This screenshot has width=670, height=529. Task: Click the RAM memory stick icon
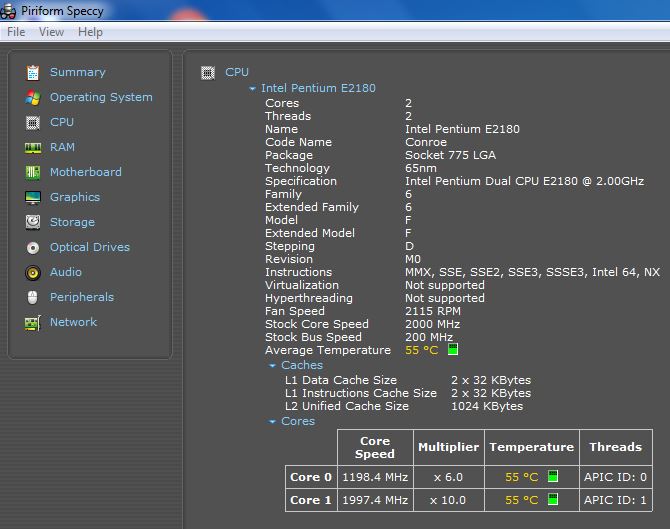(32, 148)
